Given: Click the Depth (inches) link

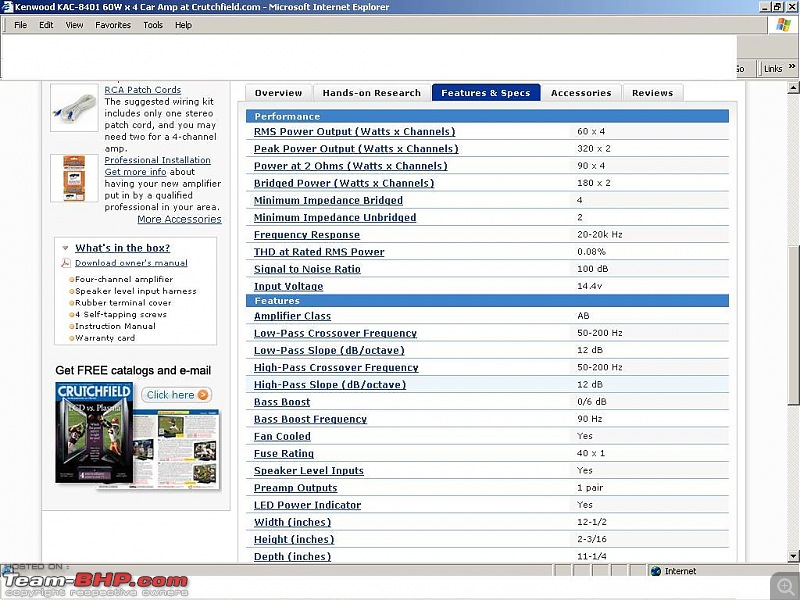Looking at the screenshot, I should tap(293, 557).
